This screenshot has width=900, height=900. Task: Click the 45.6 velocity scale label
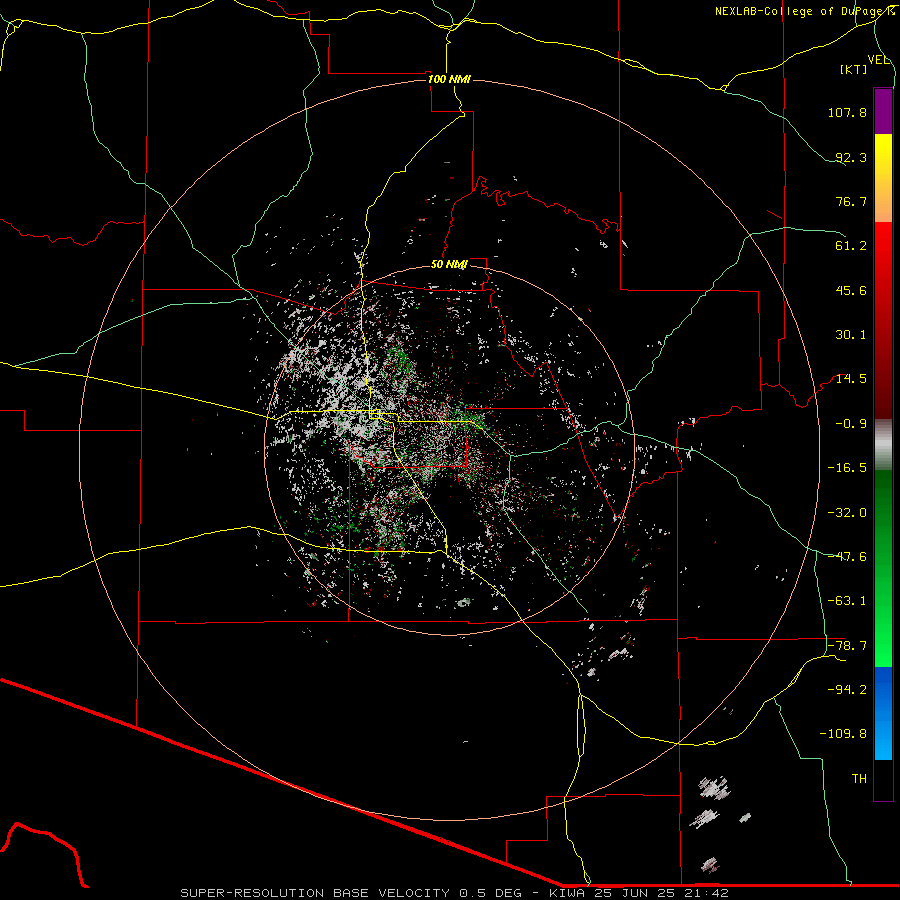(851, 290)
